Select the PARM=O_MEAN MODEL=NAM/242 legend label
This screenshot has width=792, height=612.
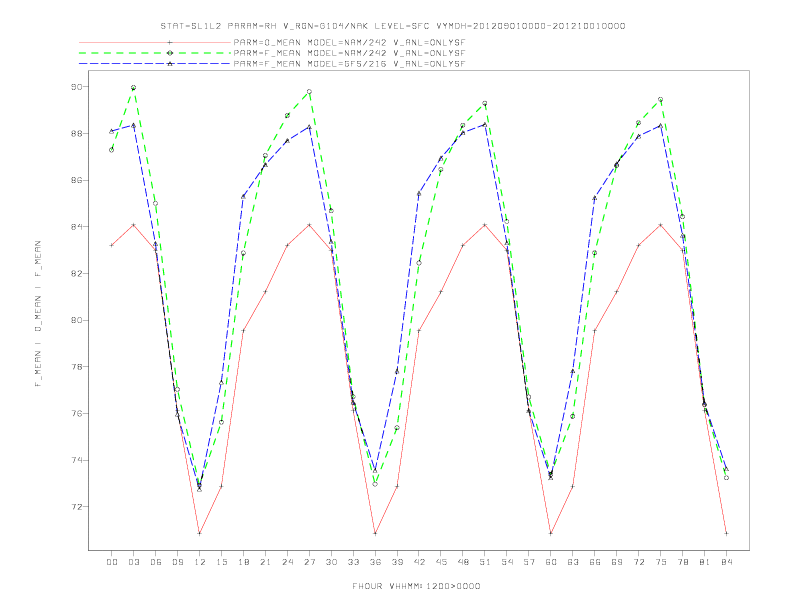(x=349, y=42)
